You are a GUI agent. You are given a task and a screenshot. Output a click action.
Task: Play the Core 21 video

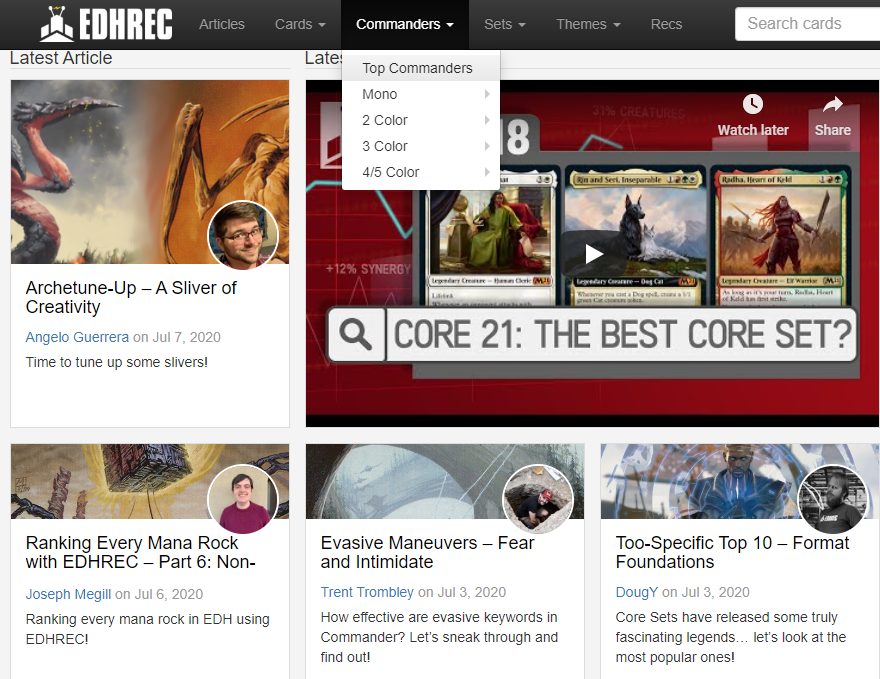pos(594,254)
